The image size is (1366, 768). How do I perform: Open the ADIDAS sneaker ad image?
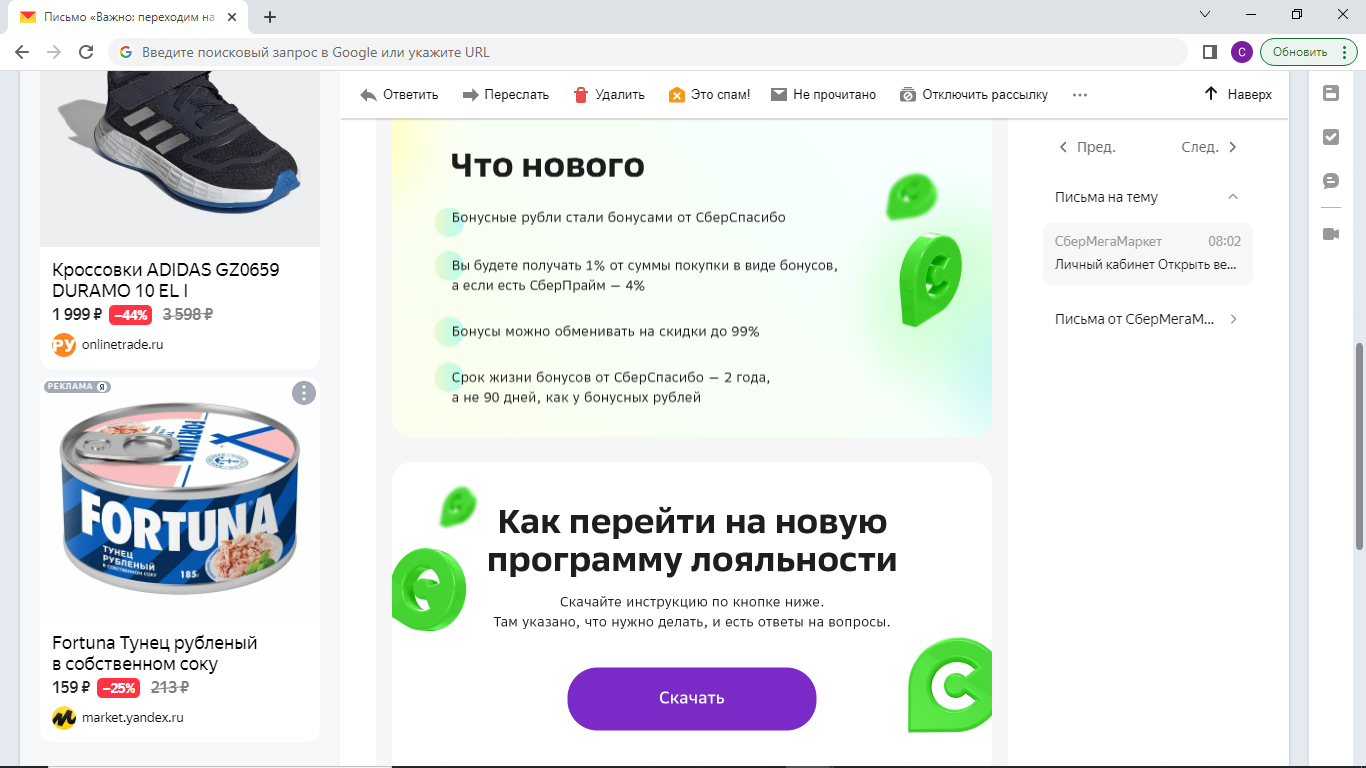(x=180, y=158)
